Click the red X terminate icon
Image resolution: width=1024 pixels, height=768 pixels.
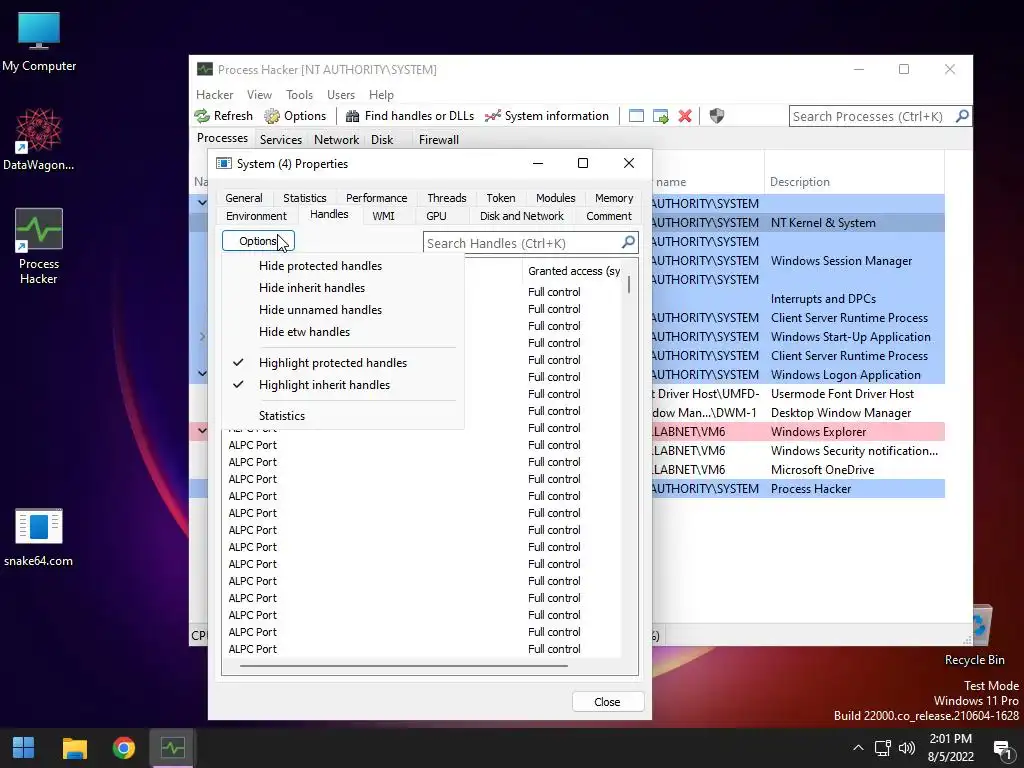(x=685, y=116)
